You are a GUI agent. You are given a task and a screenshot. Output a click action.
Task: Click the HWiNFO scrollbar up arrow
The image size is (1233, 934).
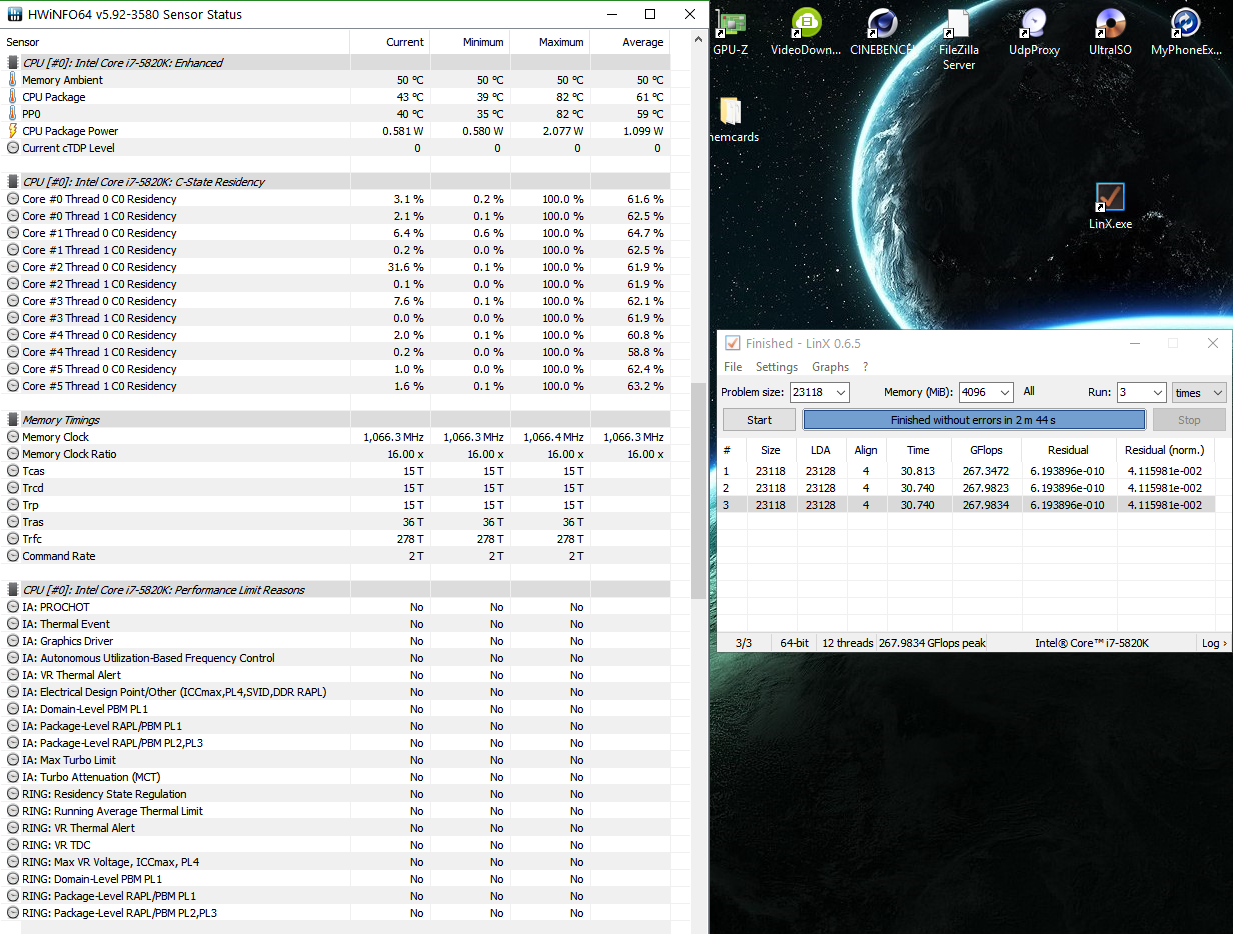(700, 39)
